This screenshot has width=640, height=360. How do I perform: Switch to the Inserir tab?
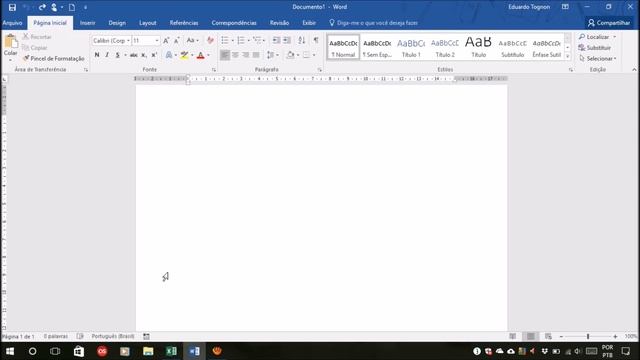point(87,23)
